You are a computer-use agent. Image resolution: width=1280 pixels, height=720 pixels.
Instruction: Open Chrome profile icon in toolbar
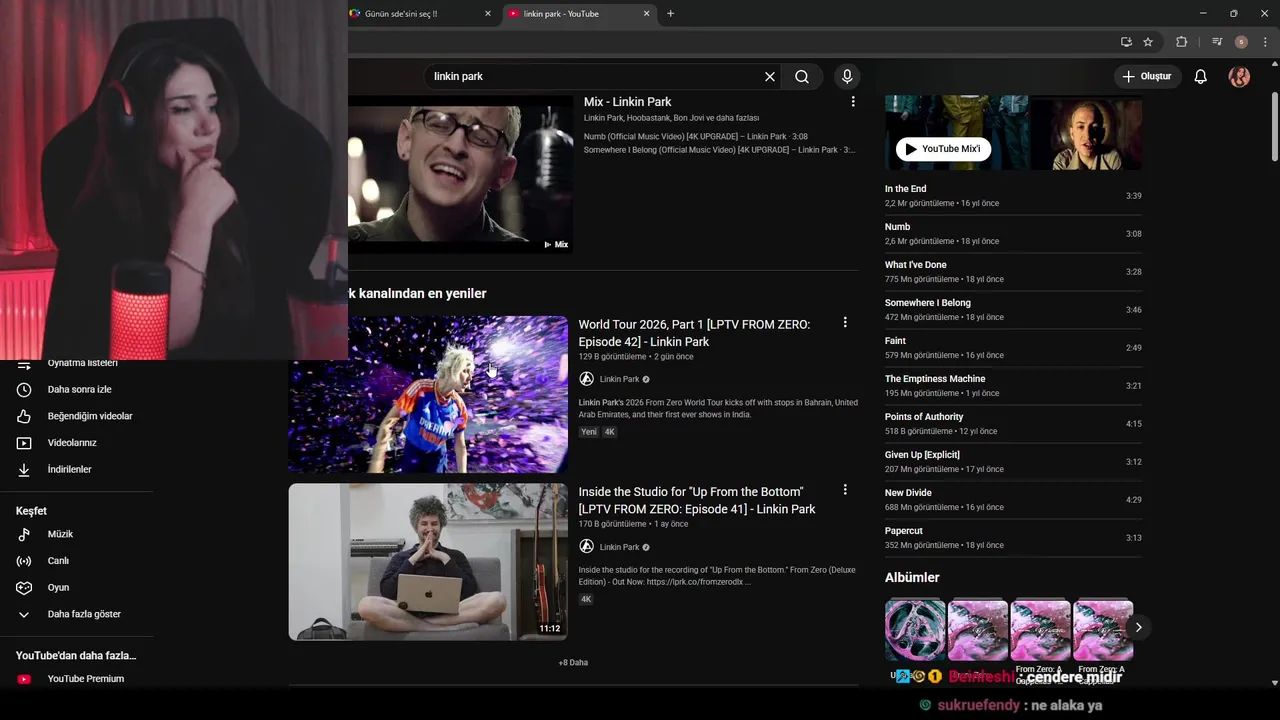[x=1241, y=42]
